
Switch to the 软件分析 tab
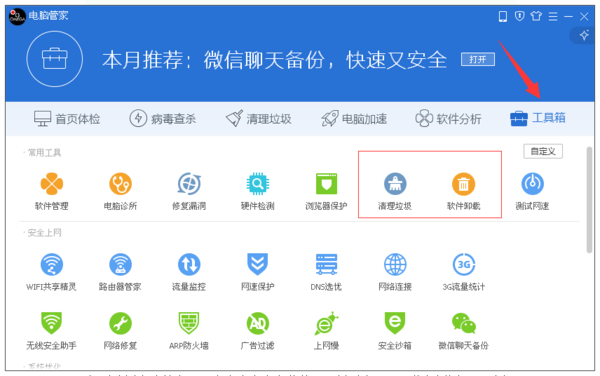click(448, 119)
